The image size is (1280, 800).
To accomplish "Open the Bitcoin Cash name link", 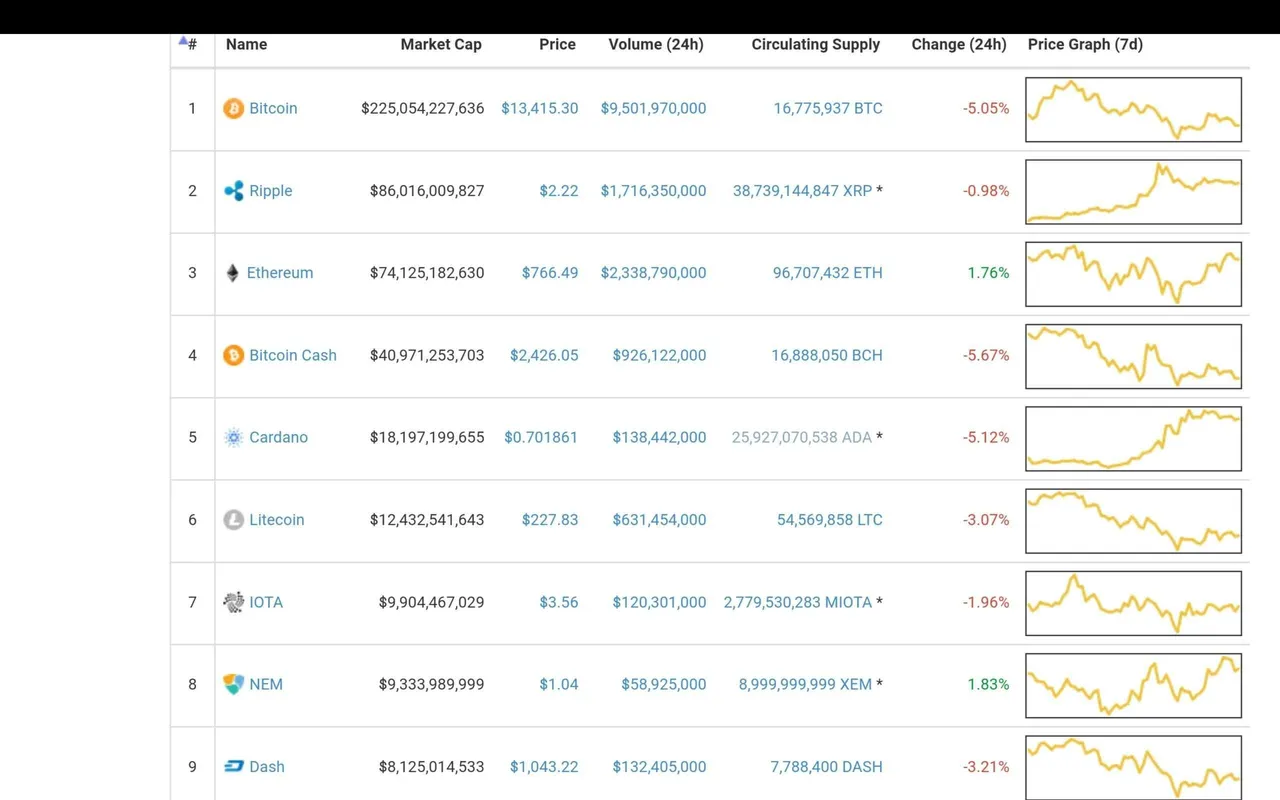I will 293,355.
